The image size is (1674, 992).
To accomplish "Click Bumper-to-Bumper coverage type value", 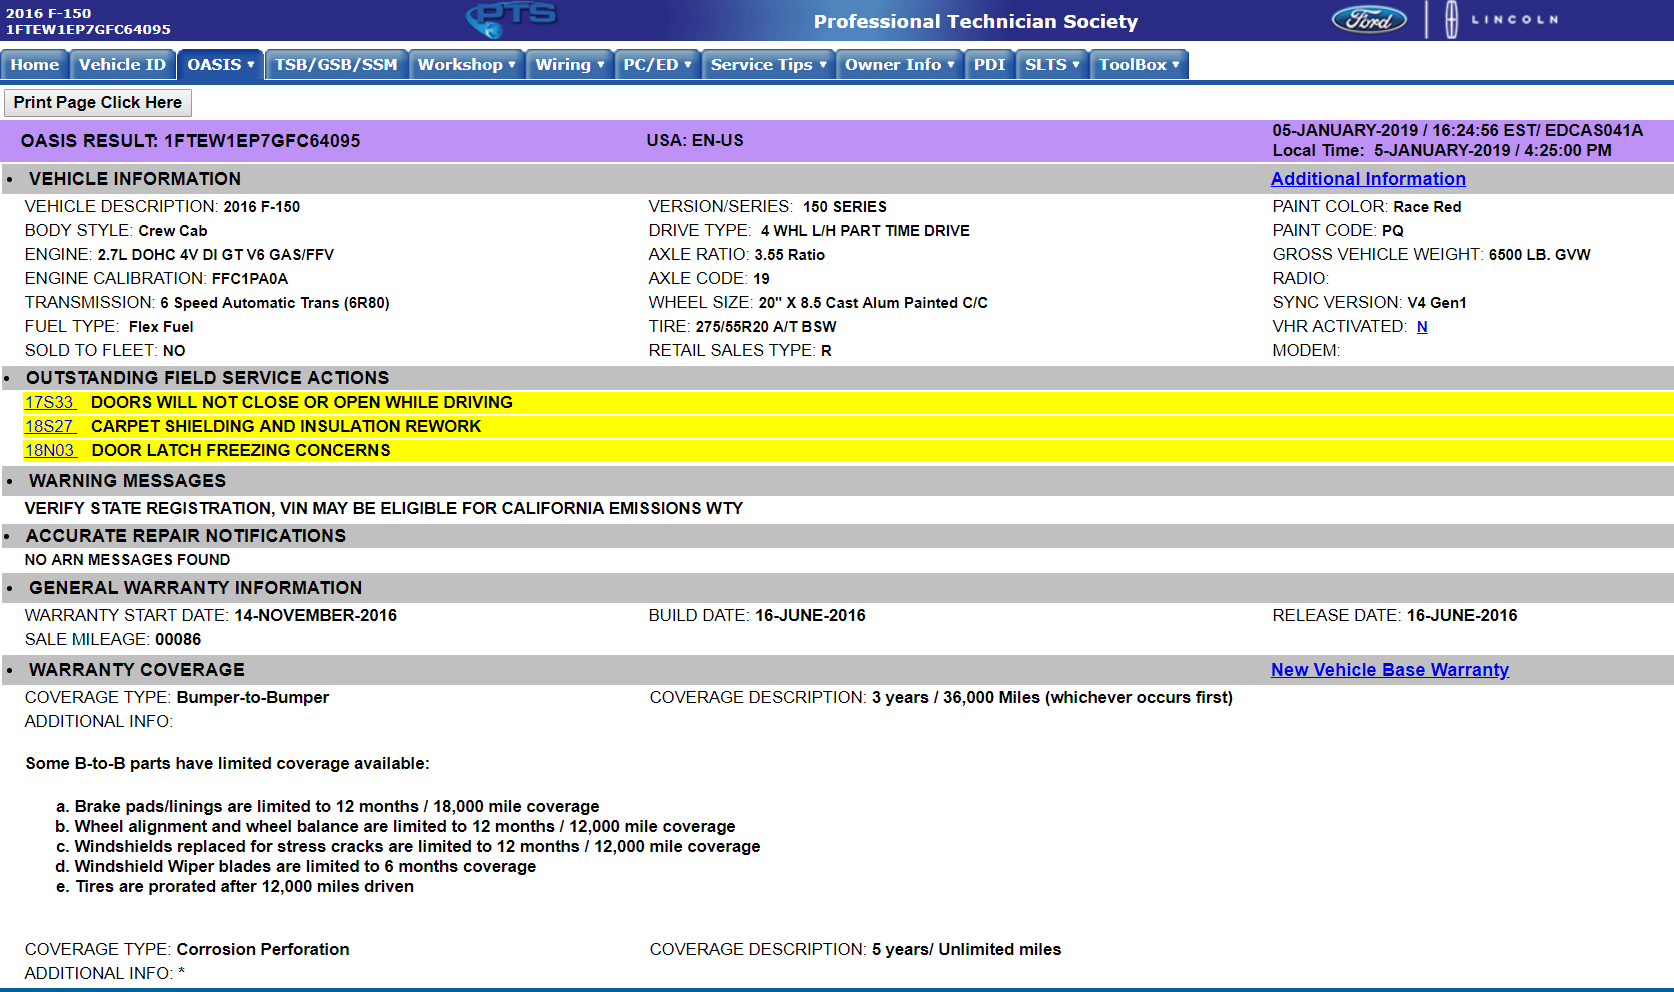I will [253, 698].
